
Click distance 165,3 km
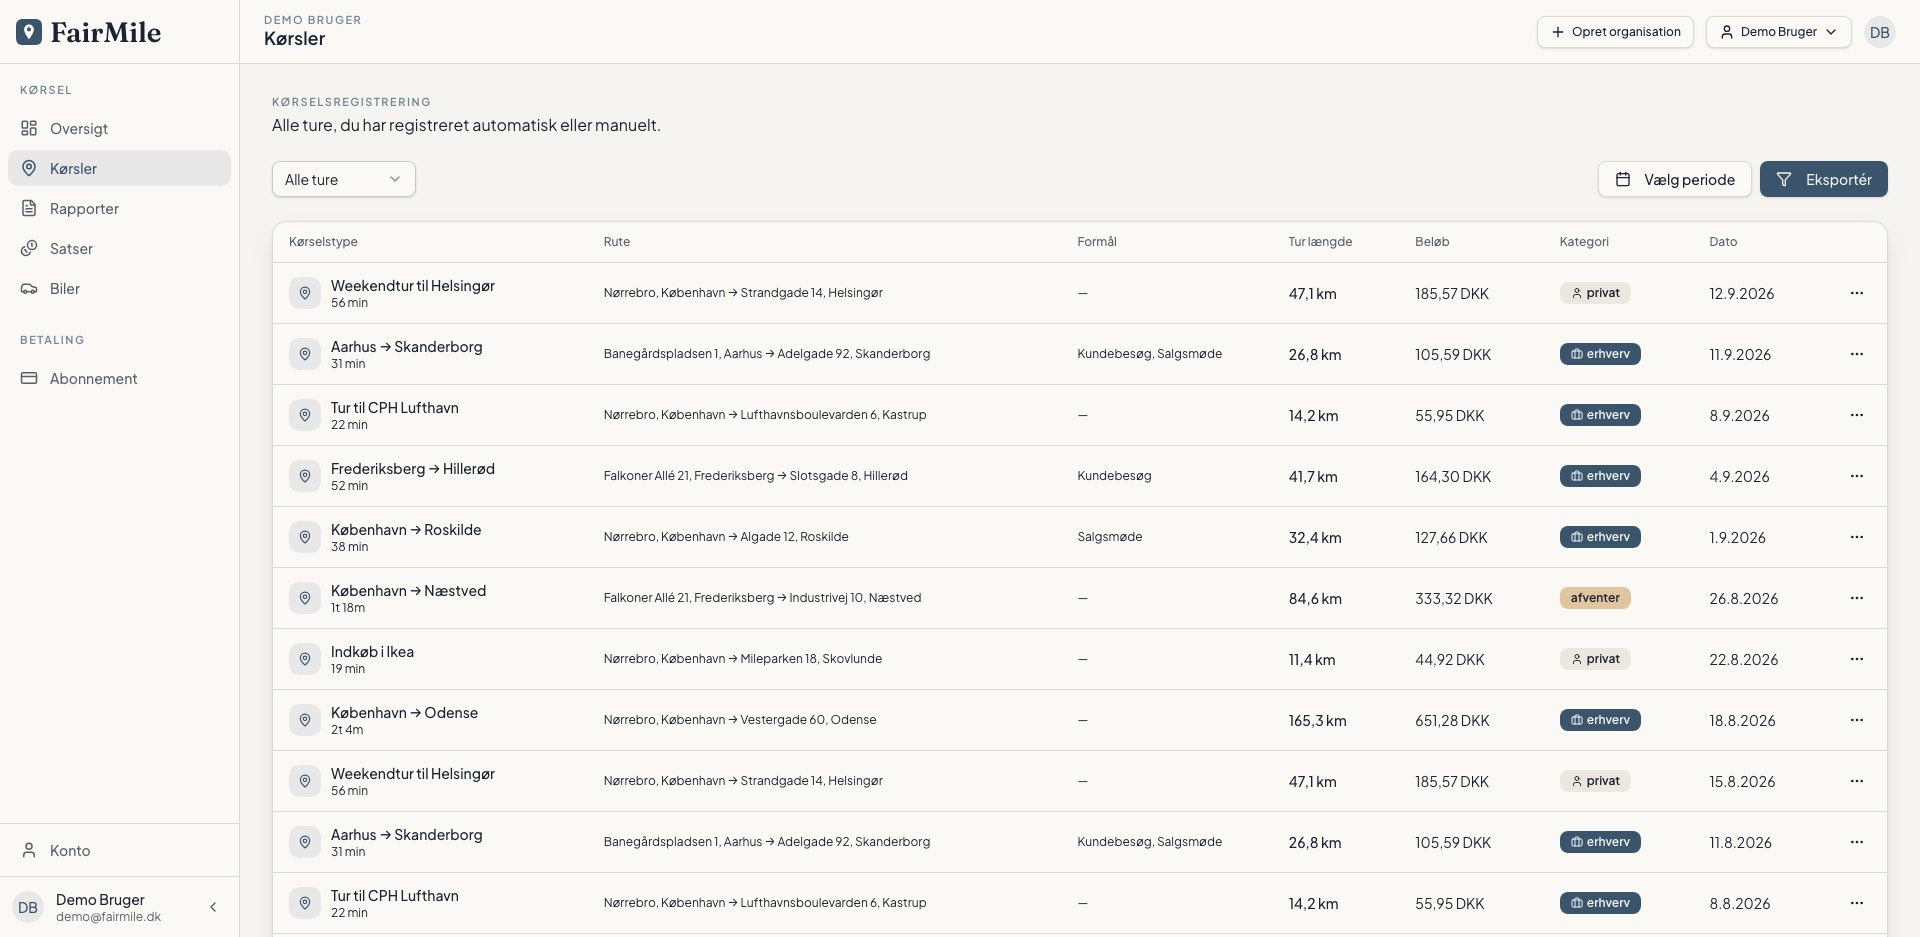point(1317,721)
